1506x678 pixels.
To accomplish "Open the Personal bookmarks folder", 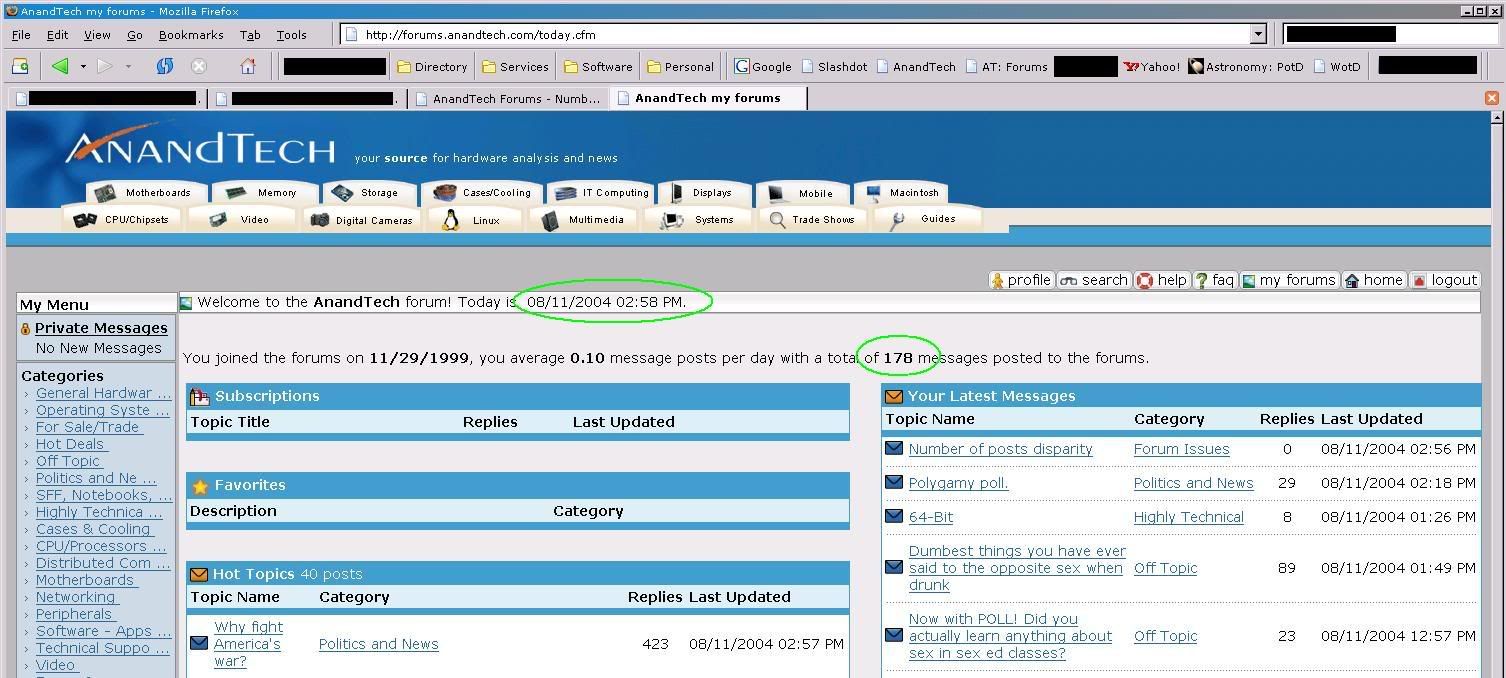I will coord(680,67).
